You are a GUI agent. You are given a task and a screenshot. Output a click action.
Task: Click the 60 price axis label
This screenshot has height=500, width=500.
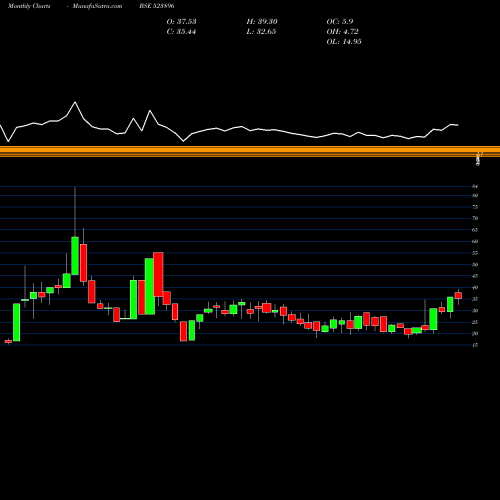(475, 241)
